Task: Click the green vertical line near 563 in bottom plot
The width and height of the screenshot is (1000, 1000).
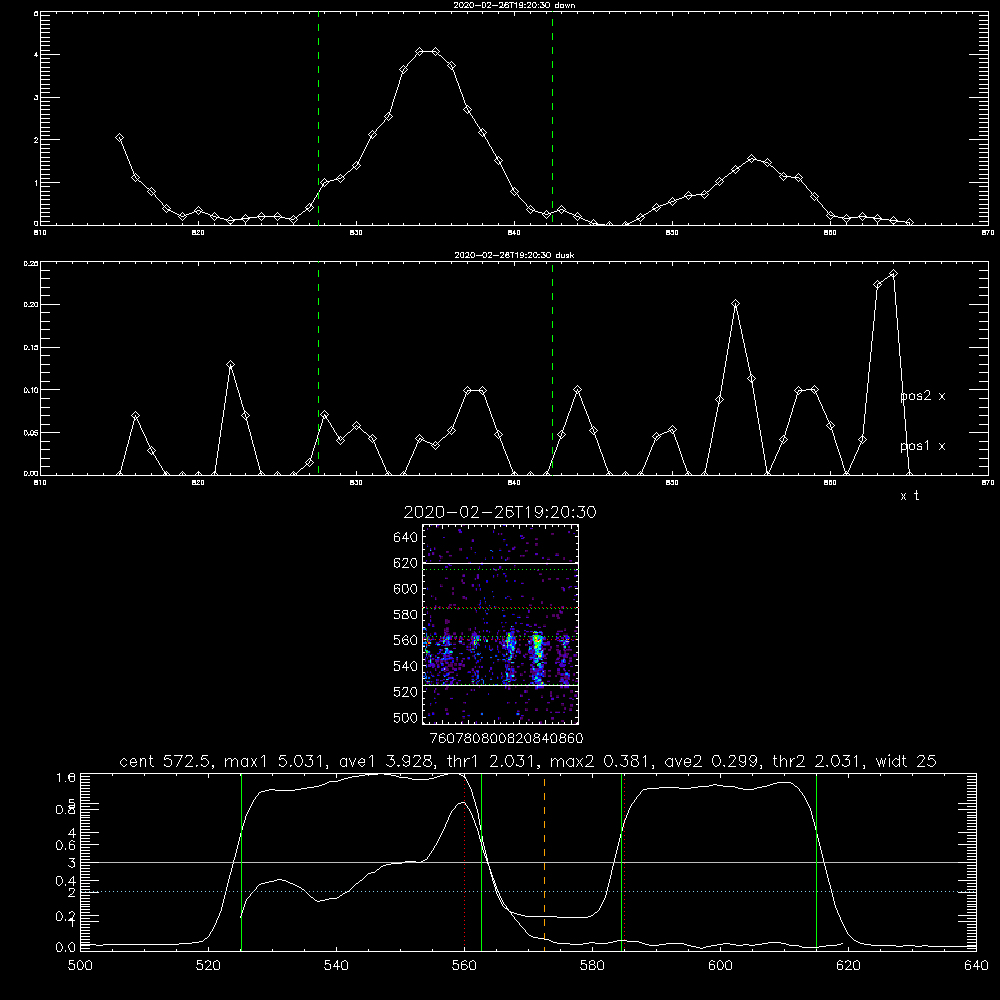Action: coord(481,862)
